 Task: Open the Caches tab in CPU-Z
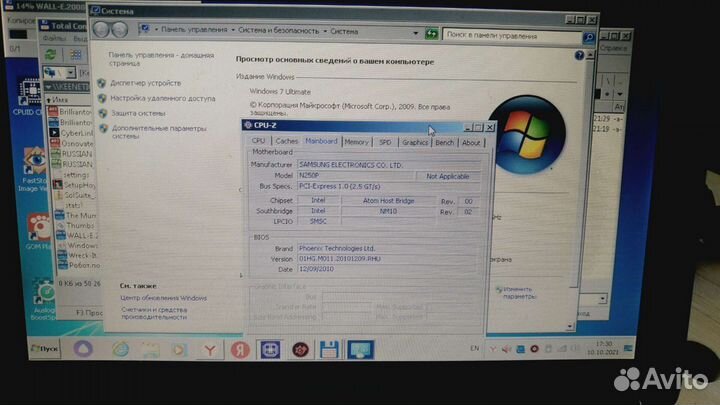287,141
